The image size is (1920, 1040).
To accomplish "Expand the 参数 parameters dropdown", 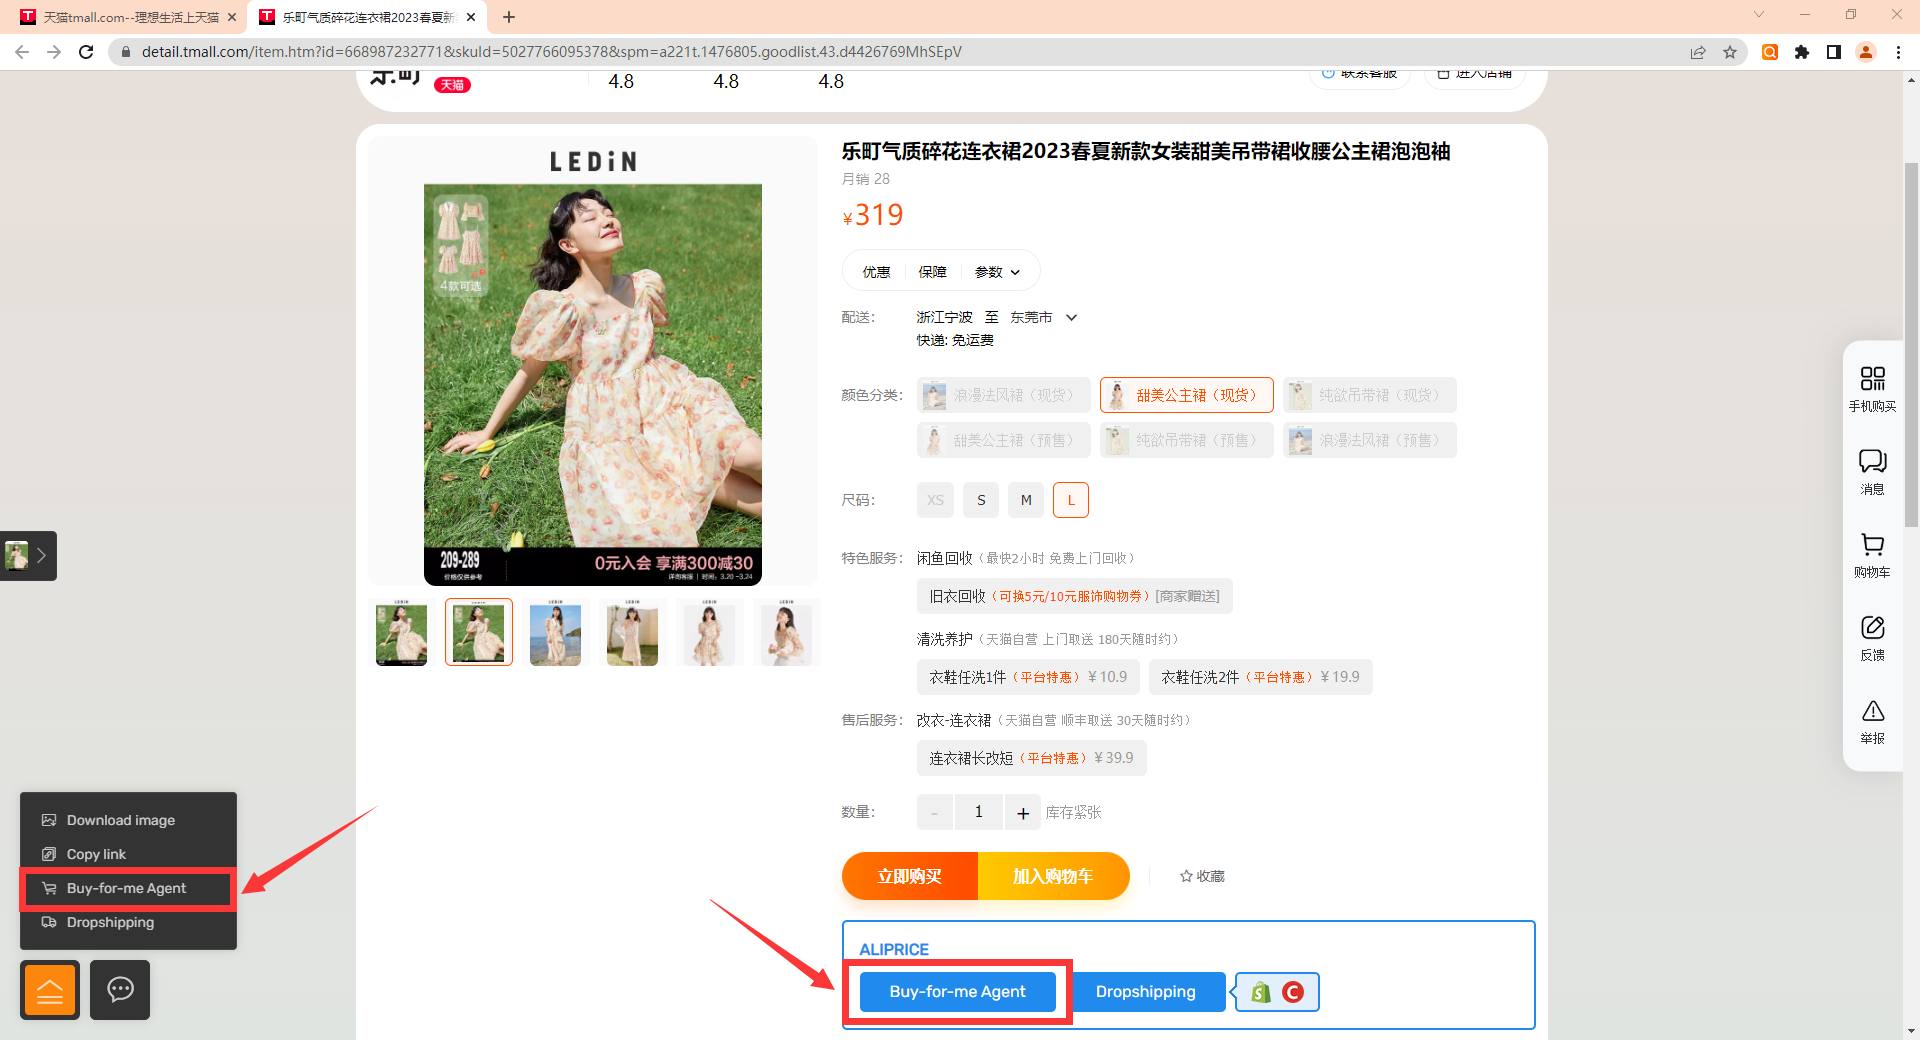I will point(996,271).
